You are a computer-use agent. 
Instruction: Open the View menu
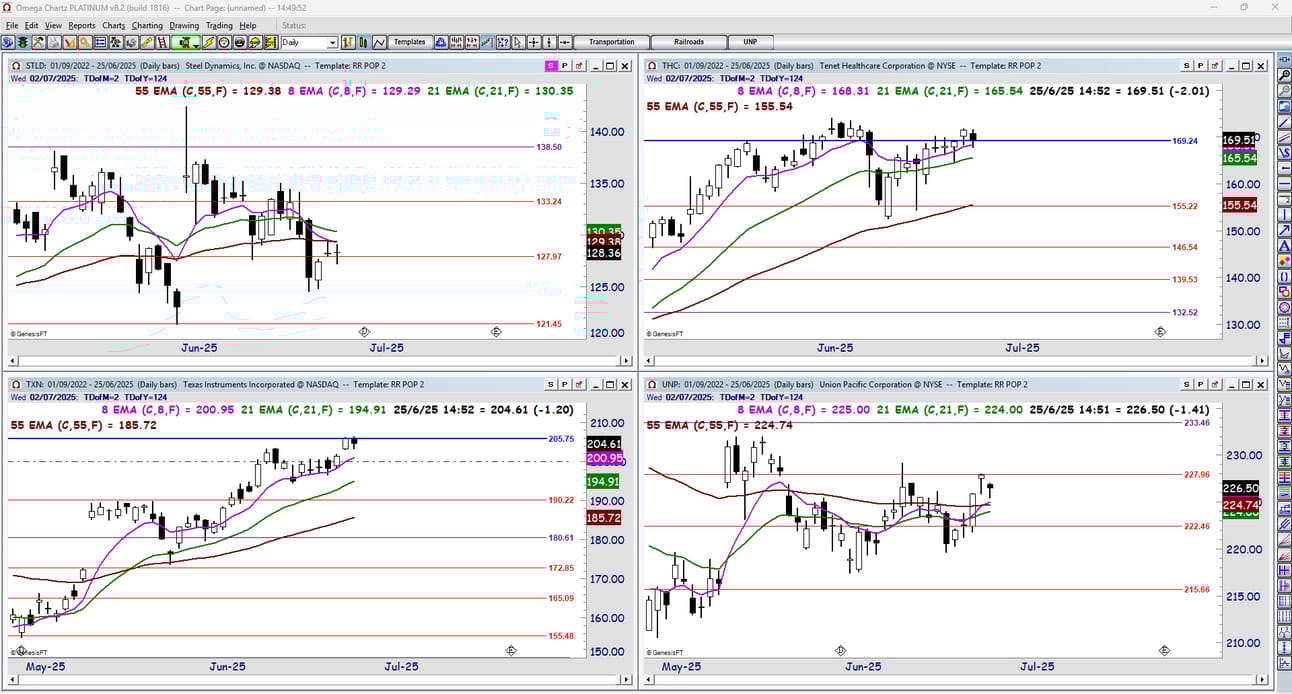(x=53, y=25)
